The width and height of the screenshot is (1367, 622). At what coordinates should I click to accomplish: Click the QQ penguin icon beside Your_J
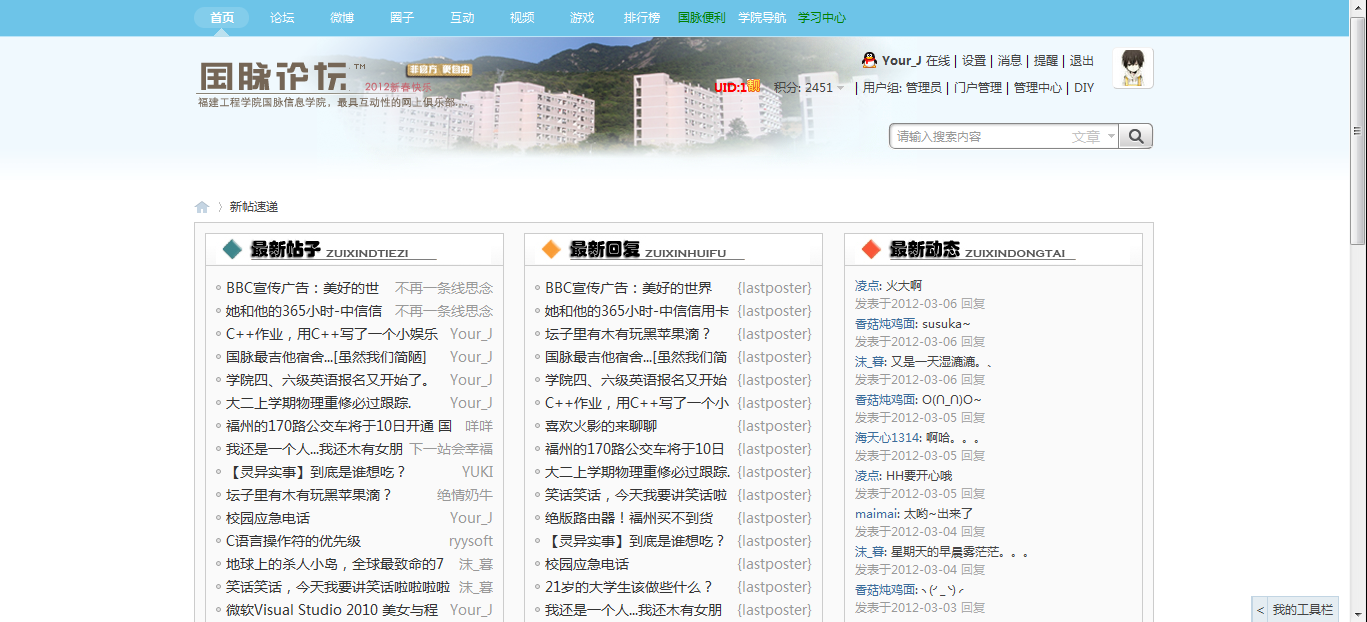pyautogui.click(x=869, y=60)
